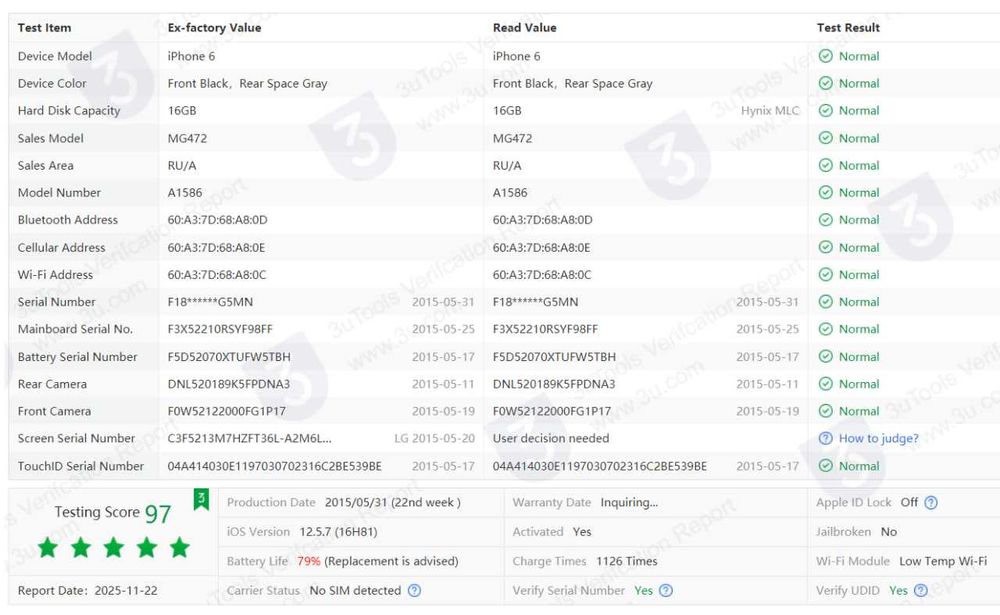Click green check icon in Cellular Address row
This screenshot has width=1000, height=615.
tap(825, 247)
